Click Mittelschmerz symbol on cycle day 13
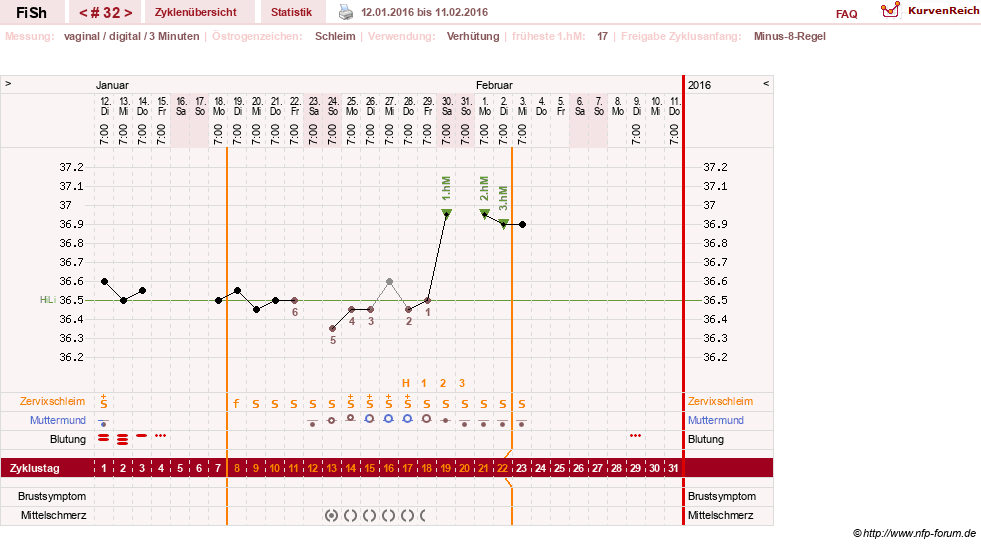This screenshot has width=981, height=545. click(x=332, y=516)
